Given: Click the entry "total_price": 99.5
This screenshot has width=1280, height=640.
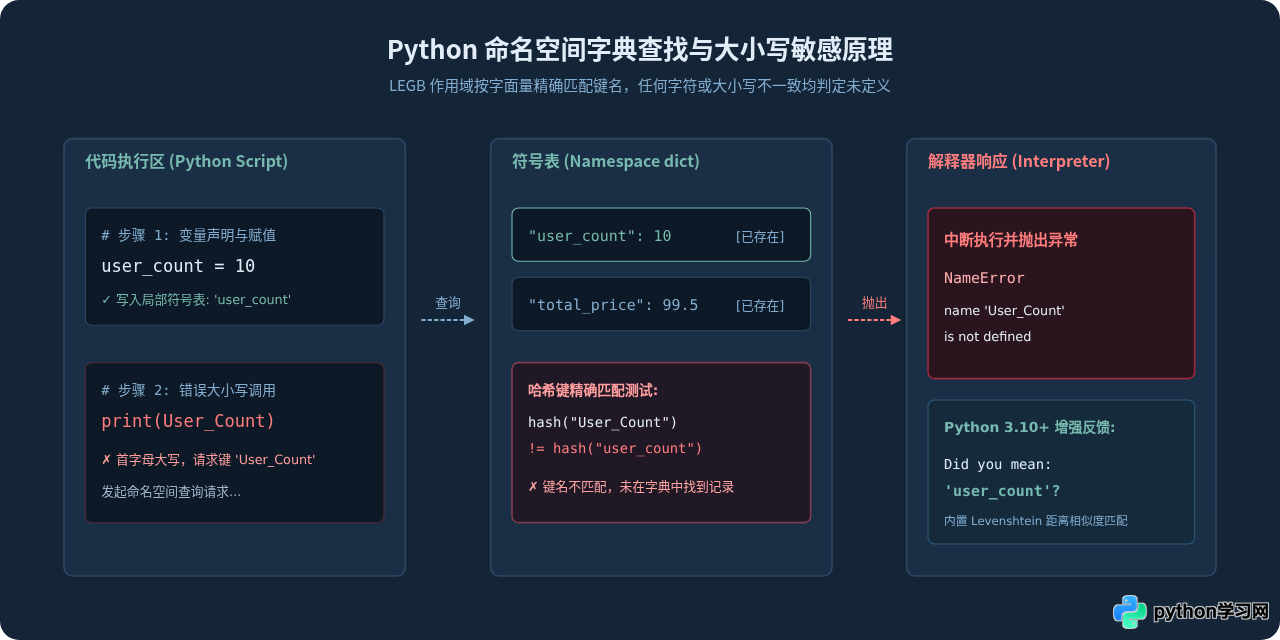Looking at the screenshot, I should click(x=613, y=305).
